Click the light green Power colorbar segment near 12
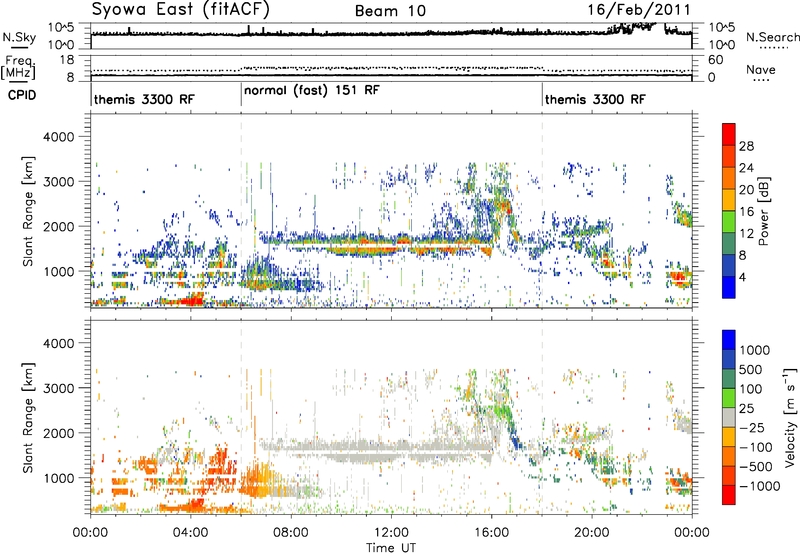 coord(729,221)
